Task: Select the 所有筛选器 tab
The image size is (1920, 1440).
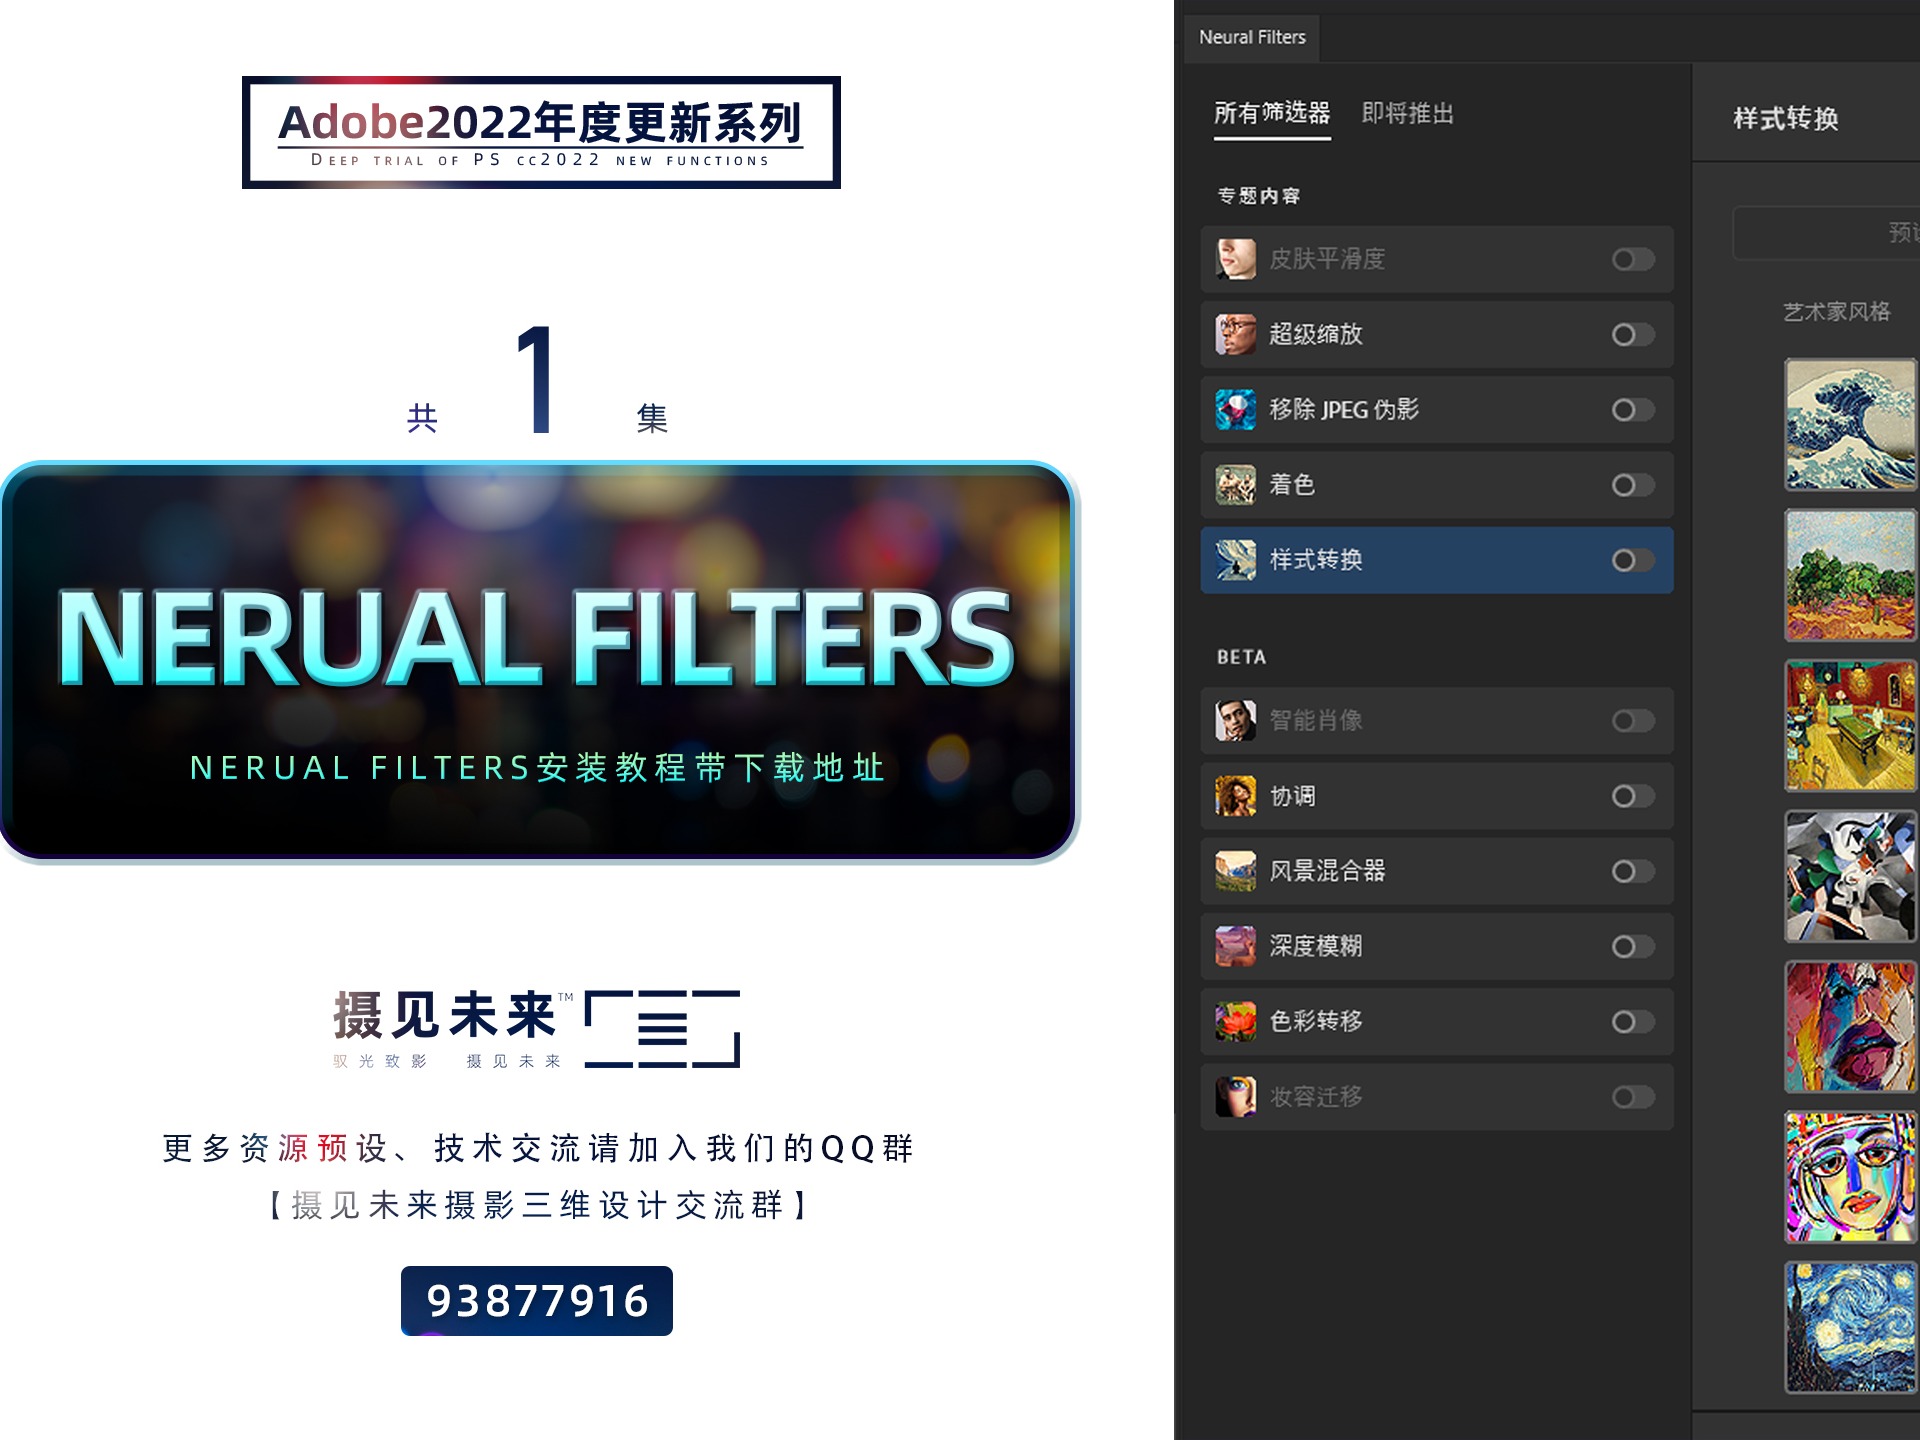Action: (x=1271, y=114)
